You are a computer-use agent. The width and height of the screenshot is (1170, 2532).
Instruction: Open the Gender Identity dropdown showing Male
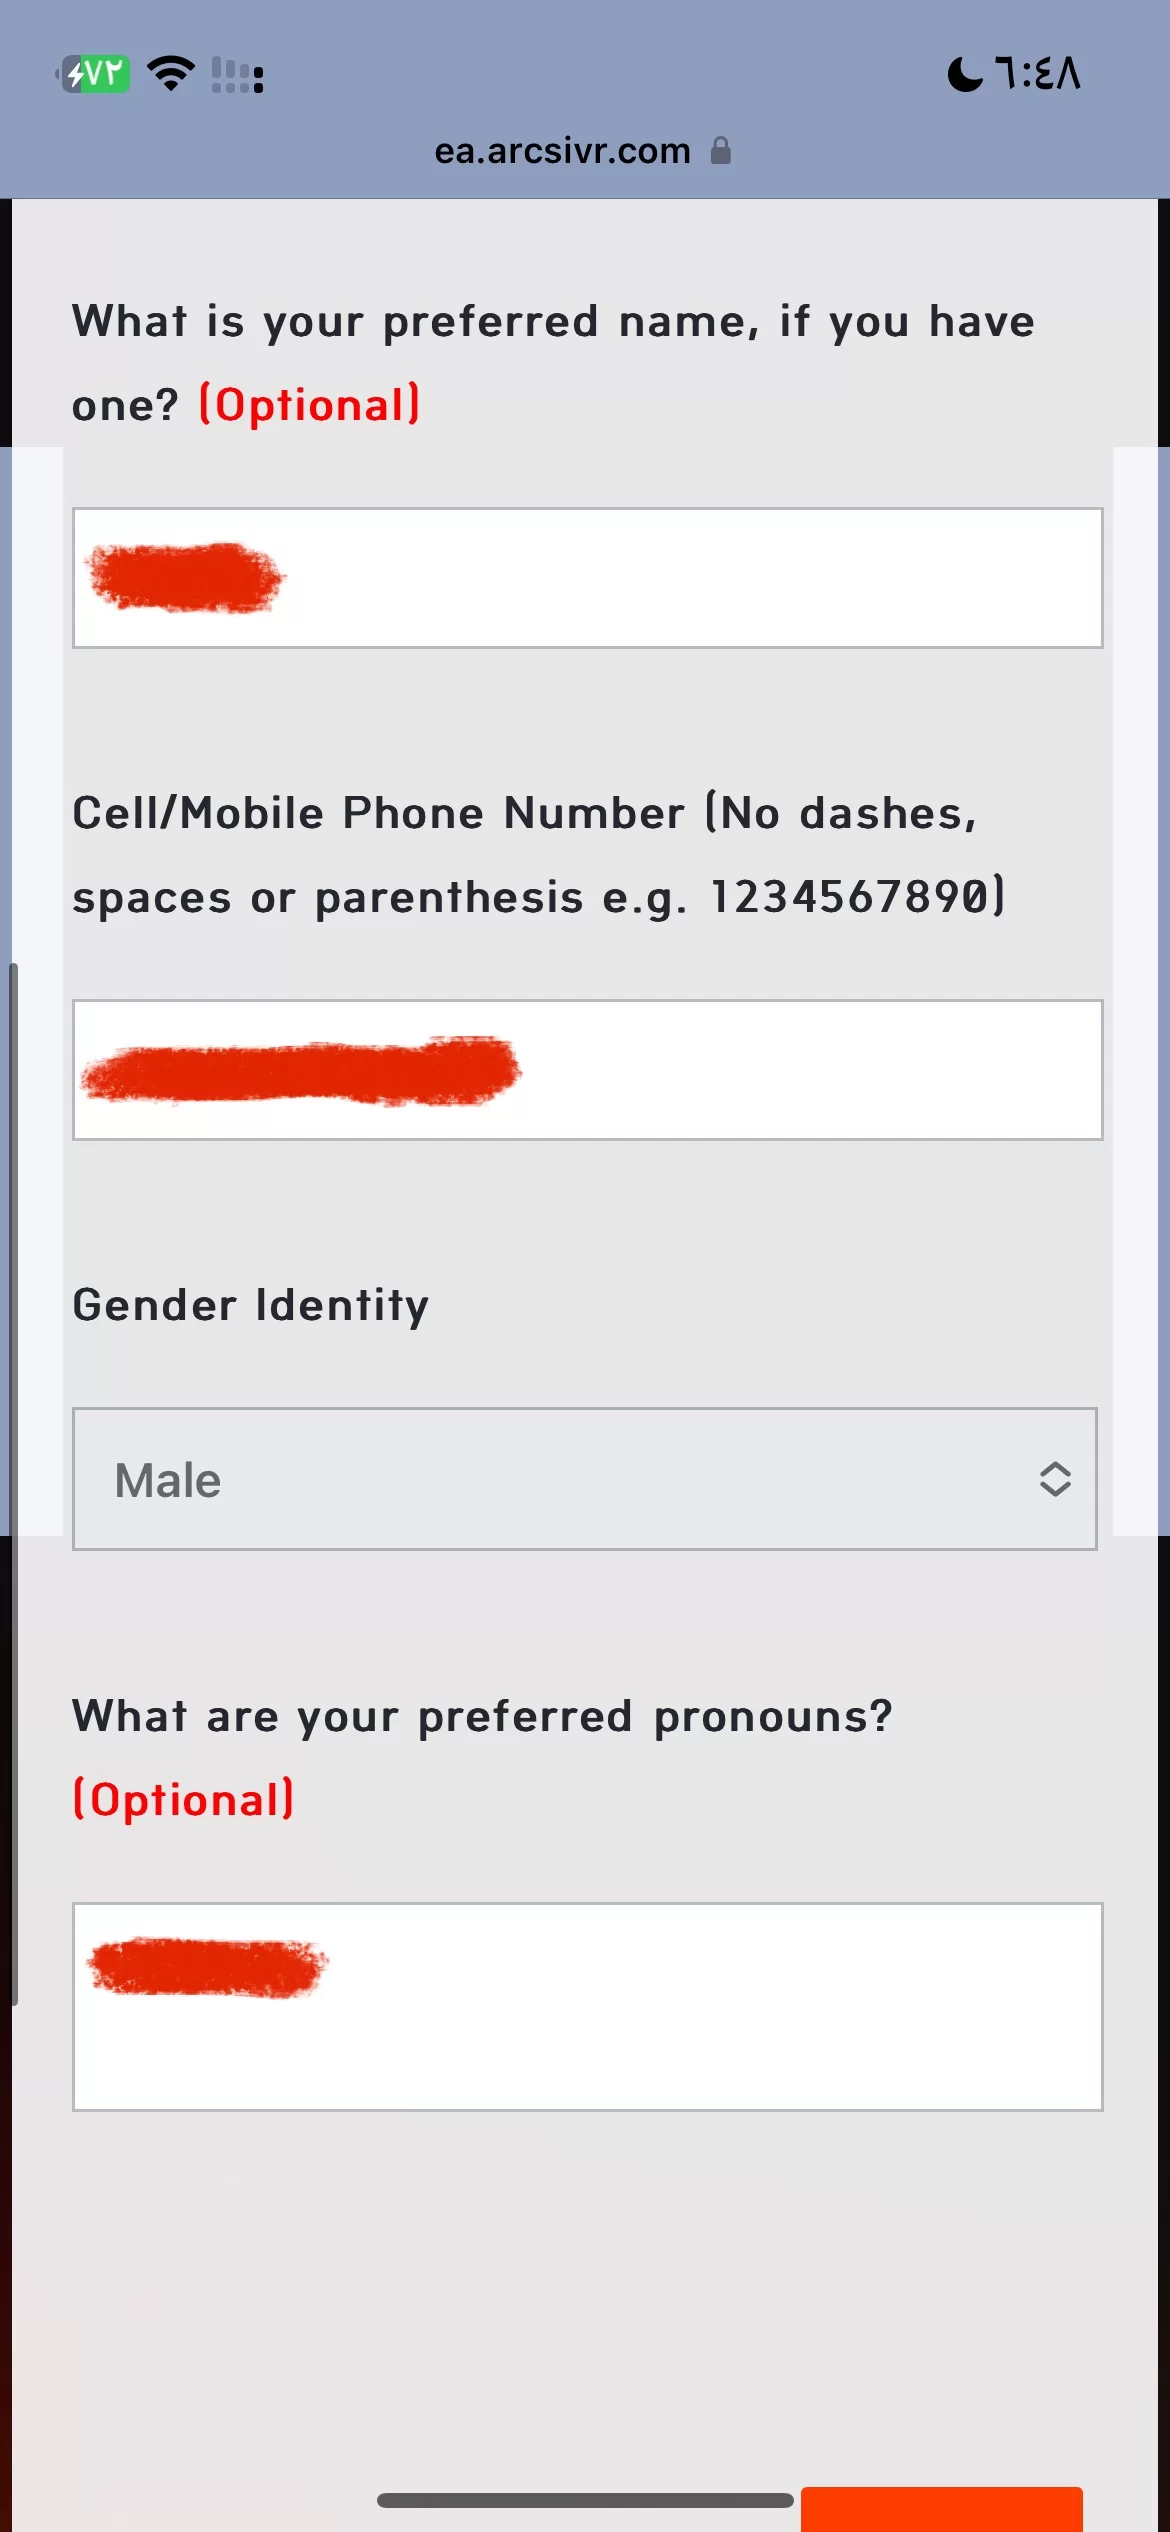584,1479
